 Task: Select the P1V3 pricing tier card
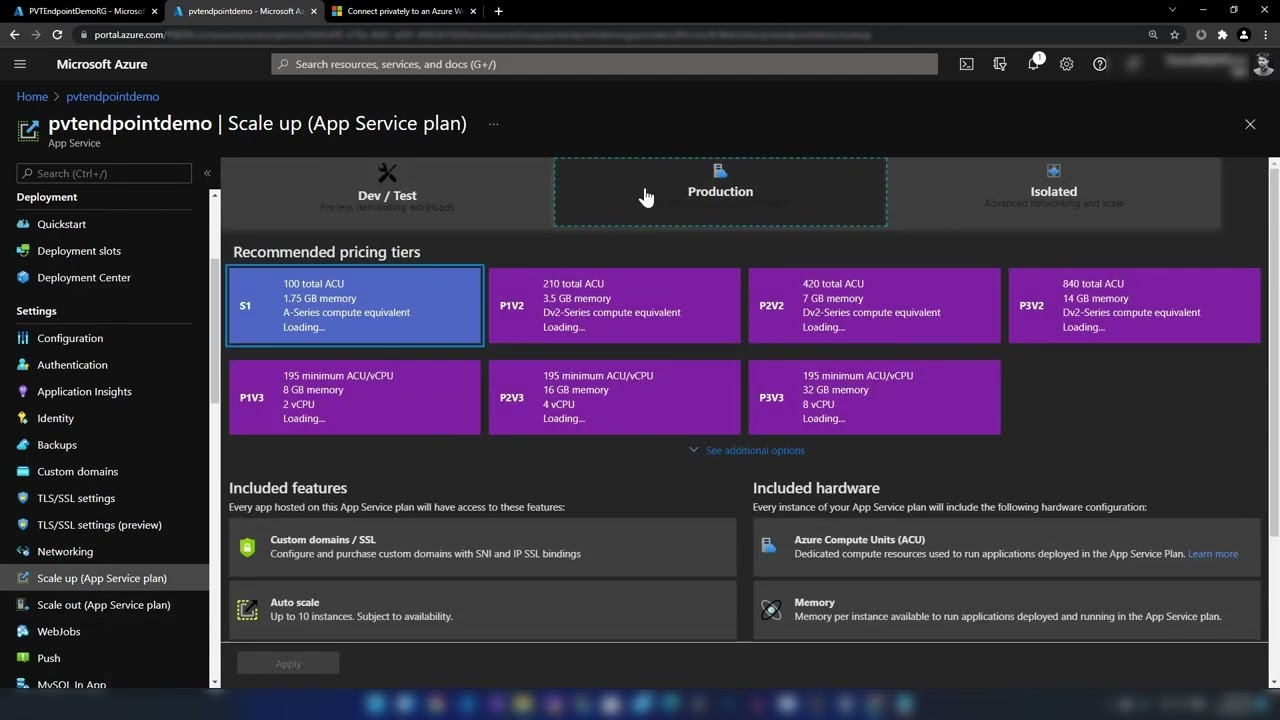click(355, 397)
